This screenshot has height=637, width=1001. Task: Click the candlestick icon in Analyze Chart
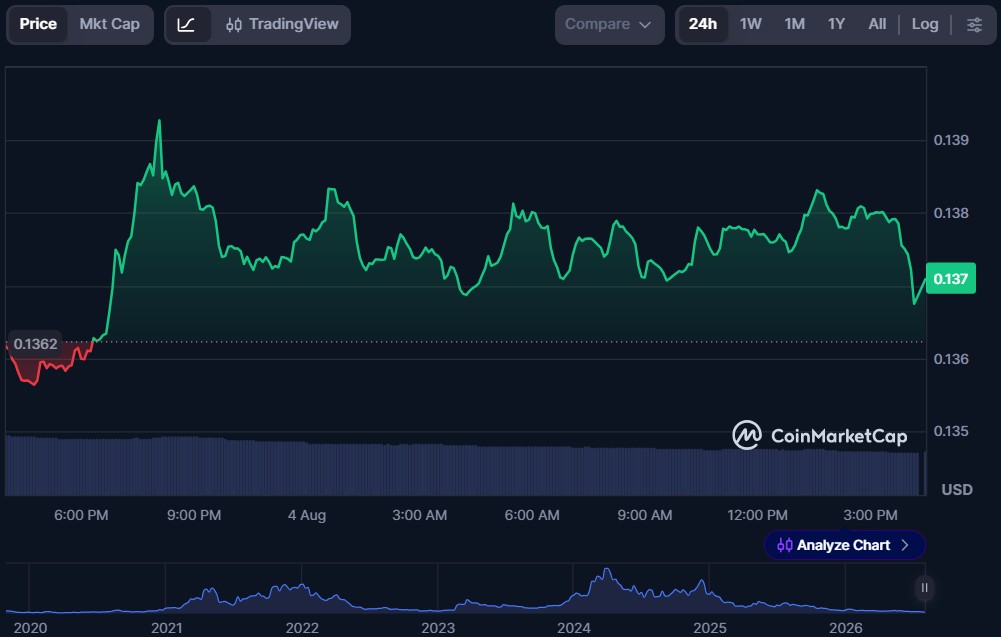[x=785, y=545]
